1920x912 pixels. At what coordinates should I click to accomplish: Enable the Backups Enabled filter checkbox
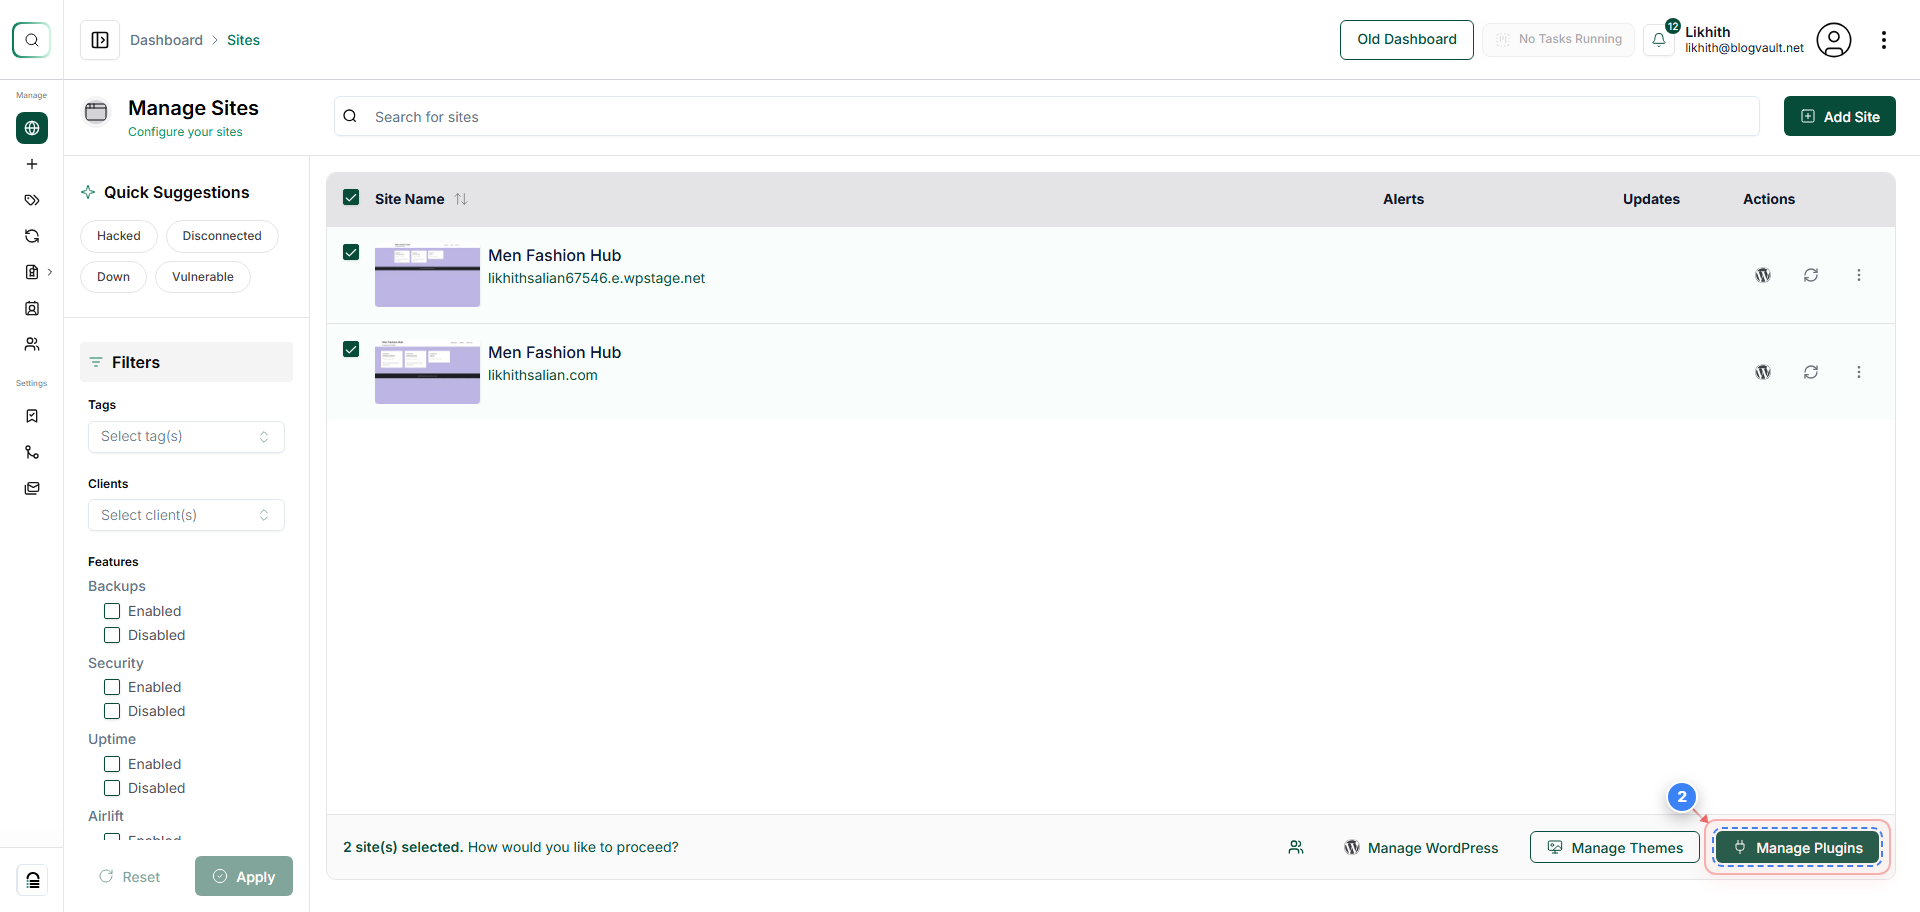(112, 610)
